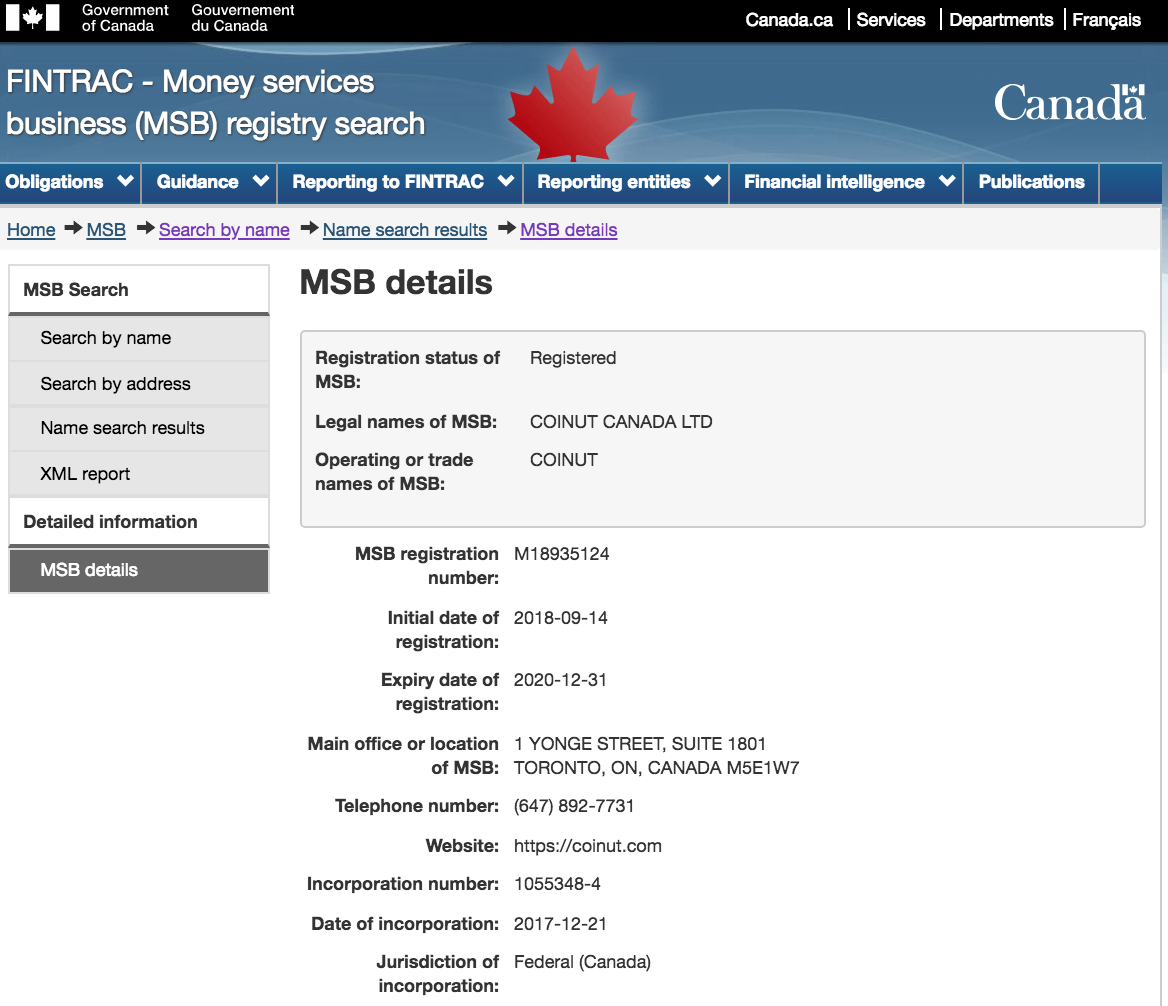
Task: Go to Canada.ca link
Action: (x=789, y=20)
